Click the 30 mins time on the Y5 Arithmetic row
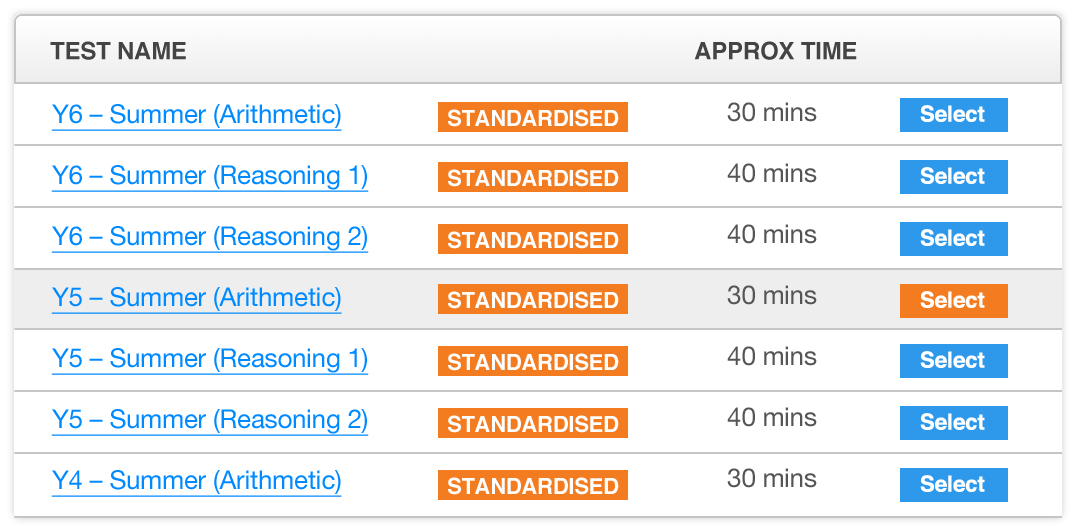The height and width of the screenshot is (532, 1076). (771, 296)
